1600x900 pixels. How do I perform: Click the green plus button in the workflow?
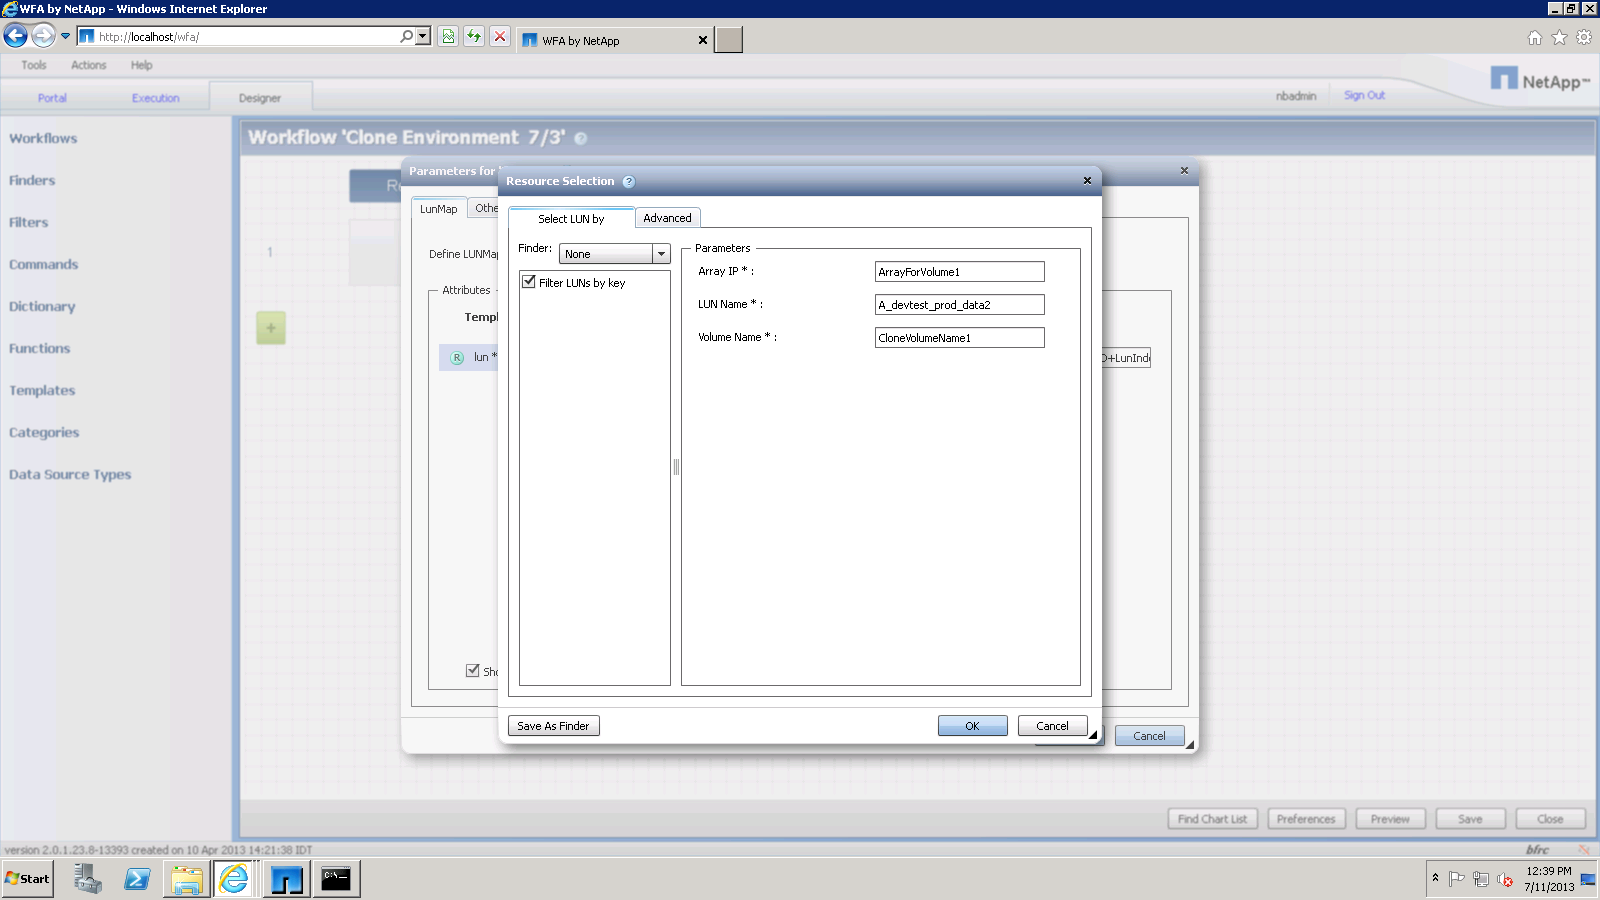271,328
